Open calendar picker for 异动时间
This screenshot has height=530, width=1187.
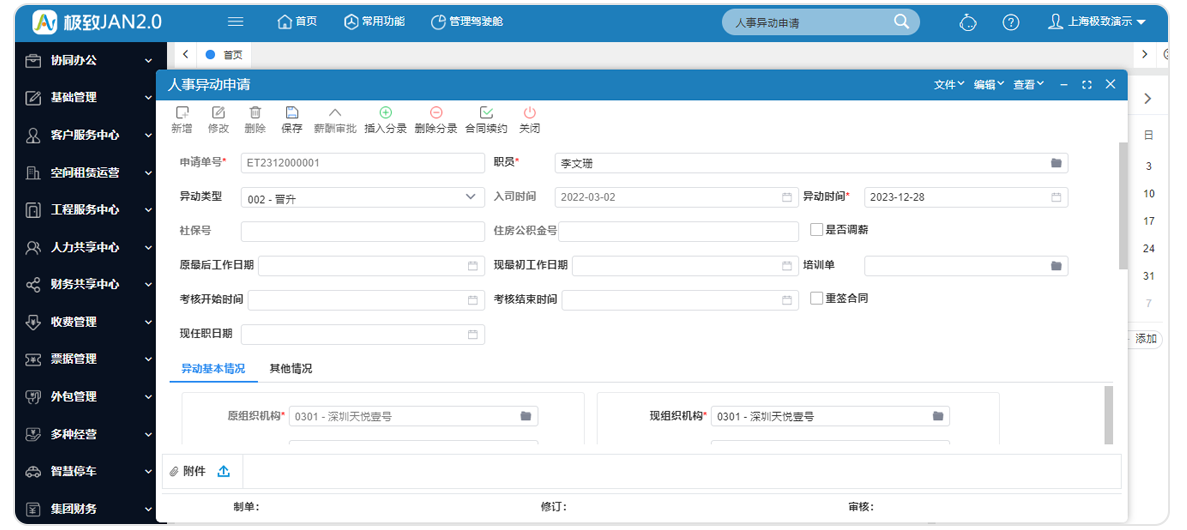[x=1056, y=197]
